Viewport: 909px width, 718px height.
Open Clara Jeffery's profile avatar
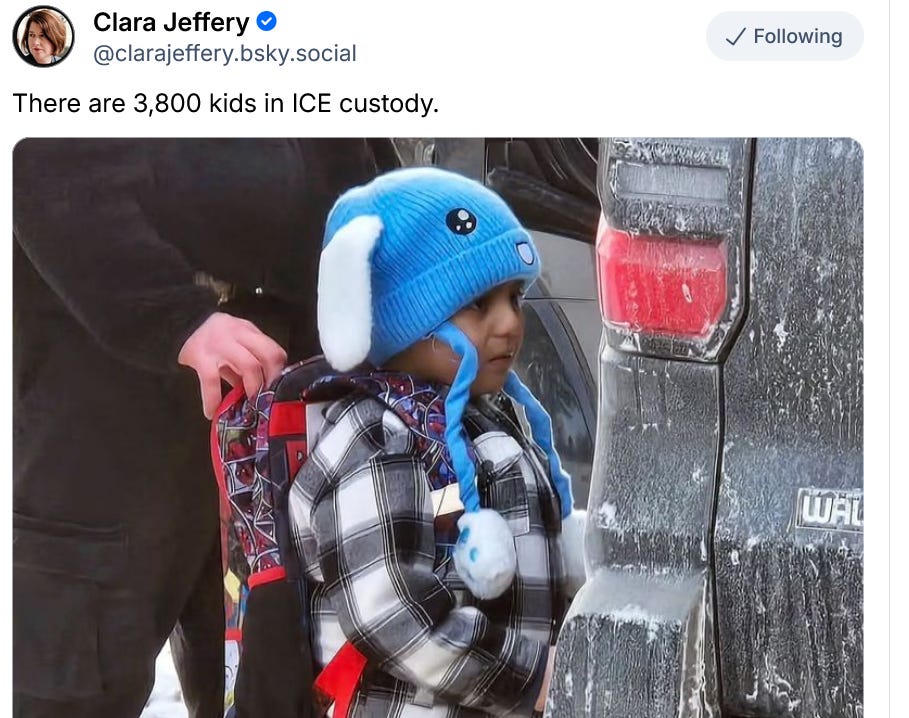coord(43,36)
